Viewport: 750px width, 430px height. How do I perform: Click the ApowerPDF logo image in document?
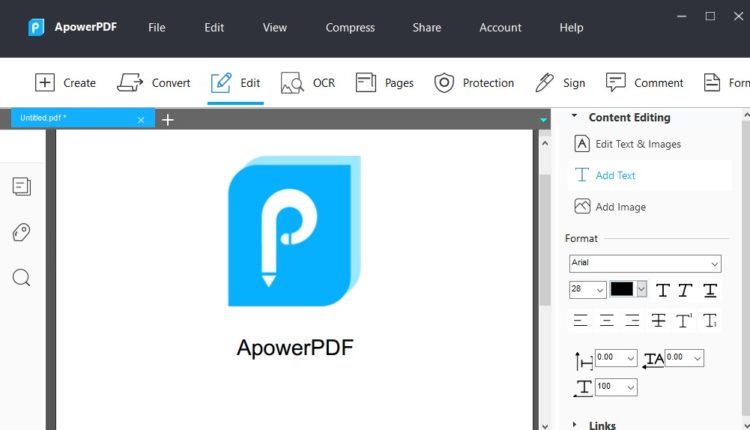pos(294,231)
